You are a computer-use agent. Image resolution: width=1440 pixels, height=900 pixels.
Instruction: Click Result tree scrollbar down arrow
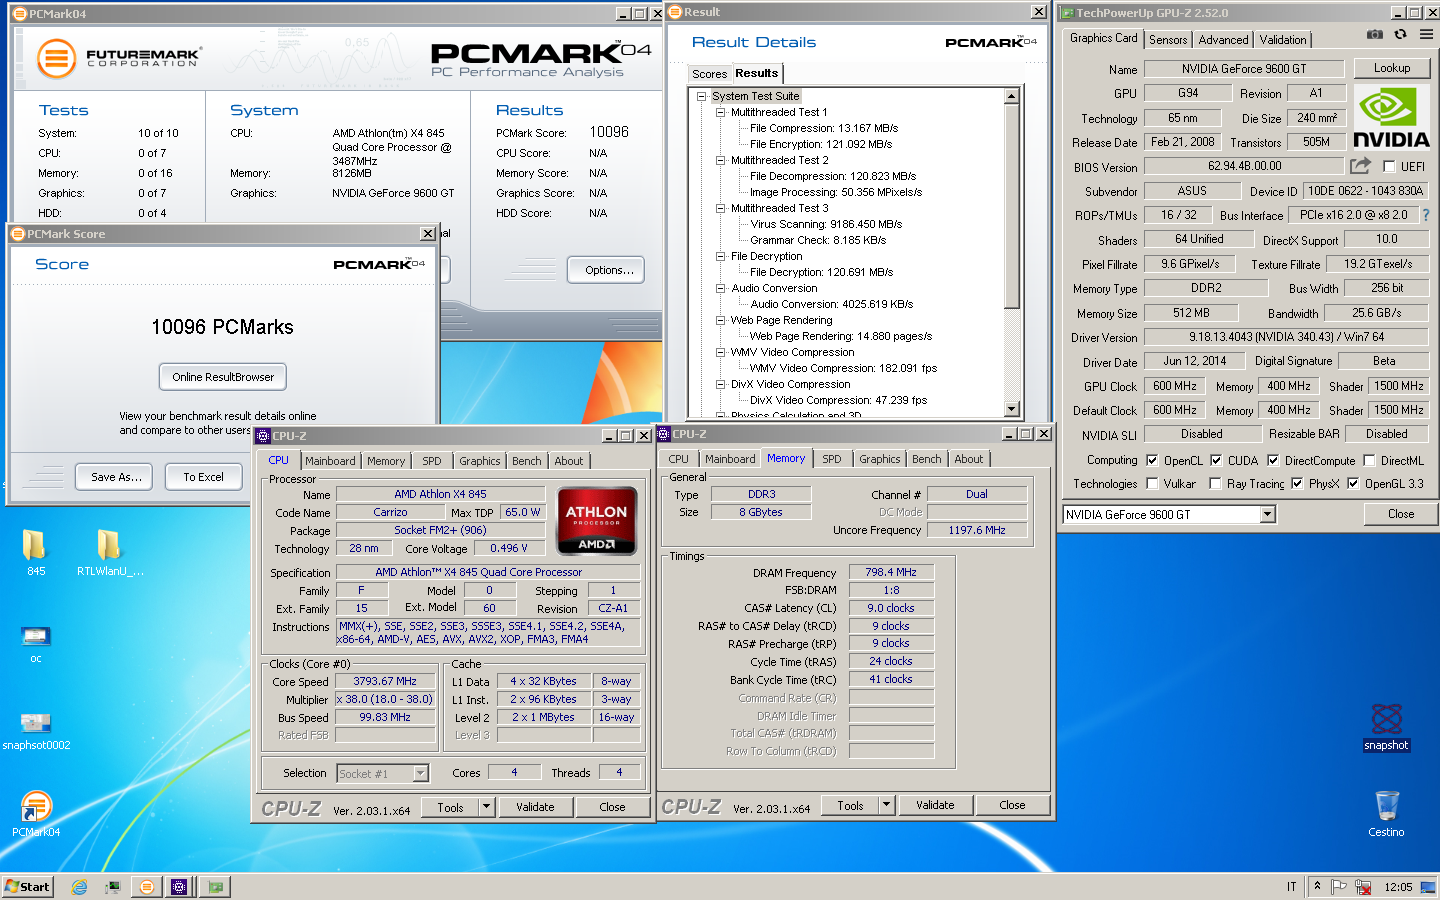pos(1012,408)
